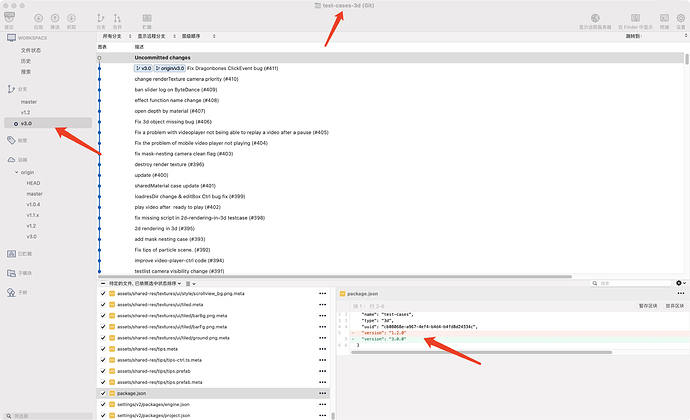Uncheck the barBg.png.meta file checkbox
This screenshot has height=420, width=690.
click(103, 316)
